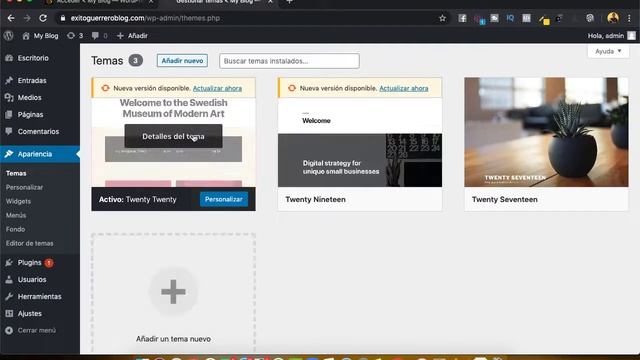Click the browser back arrow
This screenshot has height=360, width=640.
11,18
